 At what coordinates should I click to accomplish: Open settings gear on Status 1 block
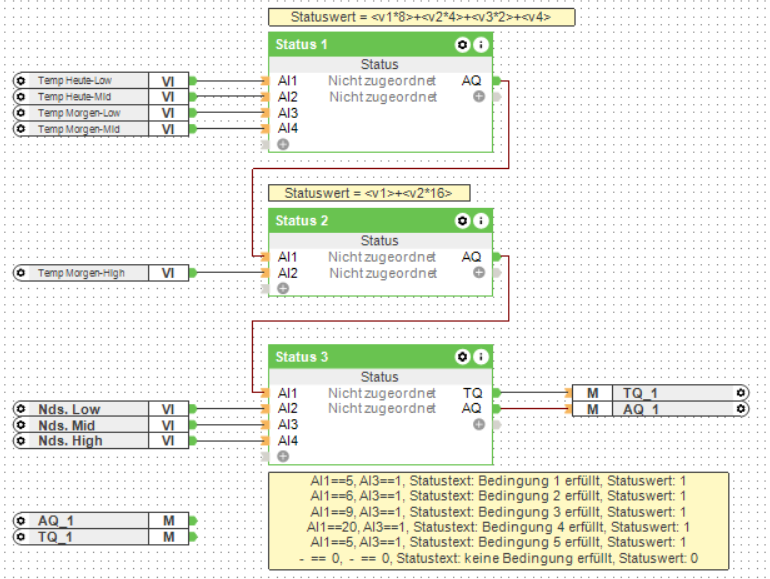coord(462,45)
